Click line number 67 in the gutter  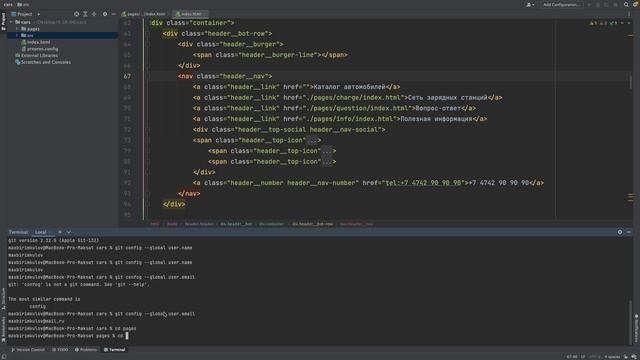tap(127, 76)
